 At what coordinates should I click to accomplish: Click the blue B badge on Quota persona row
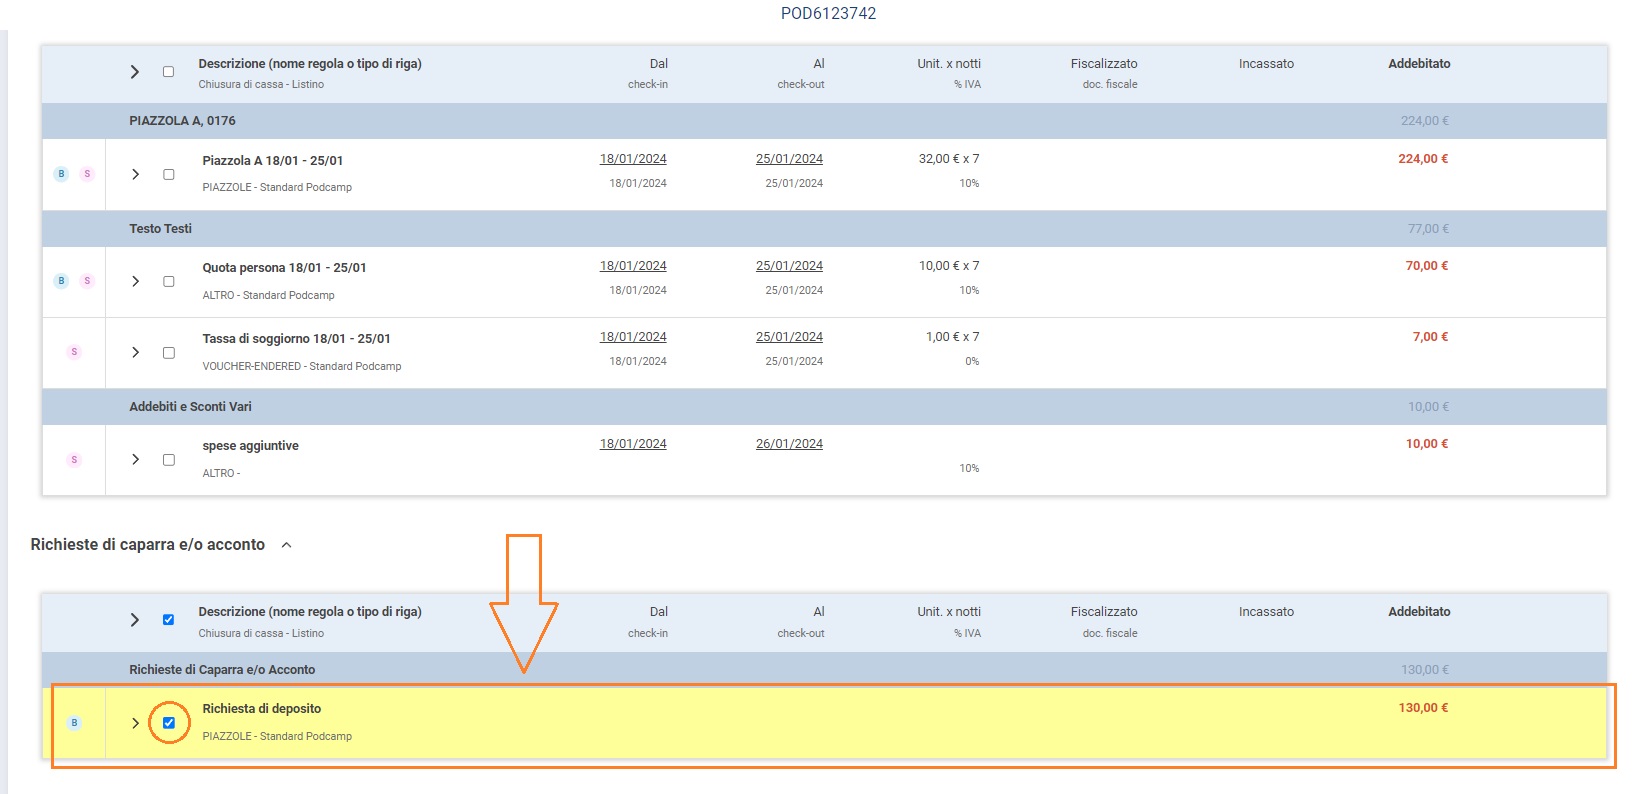[x=61, y=281]
